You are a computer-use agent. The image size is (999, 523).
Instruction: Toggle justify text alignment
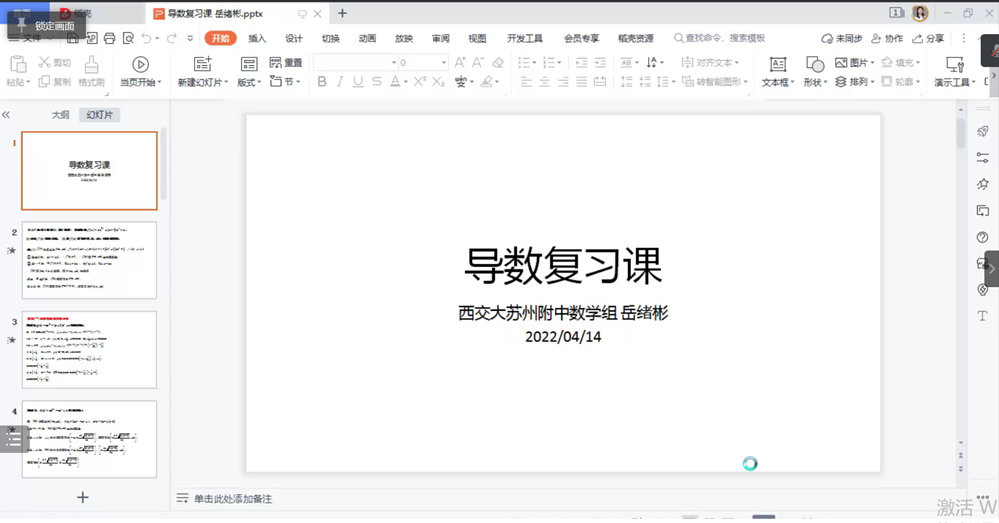coord(581,82)
